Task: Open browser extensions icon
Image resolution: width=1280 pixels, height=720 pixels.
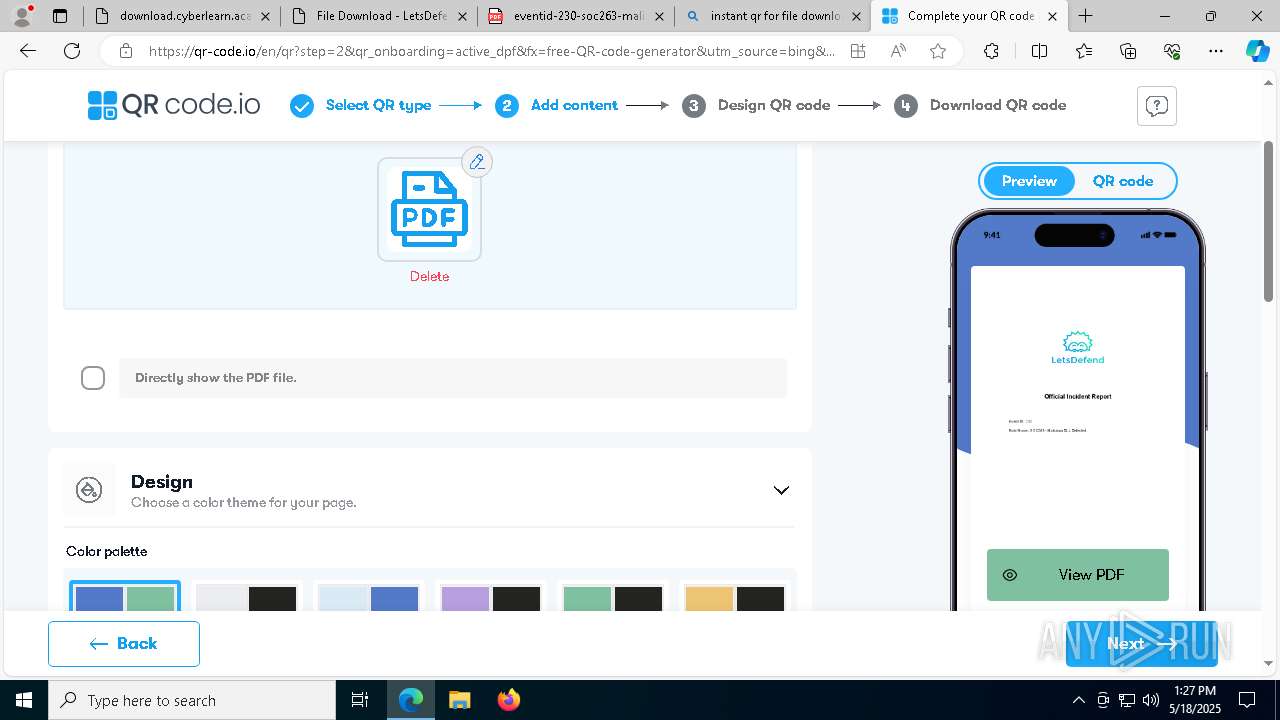Action: coord(991,51)
